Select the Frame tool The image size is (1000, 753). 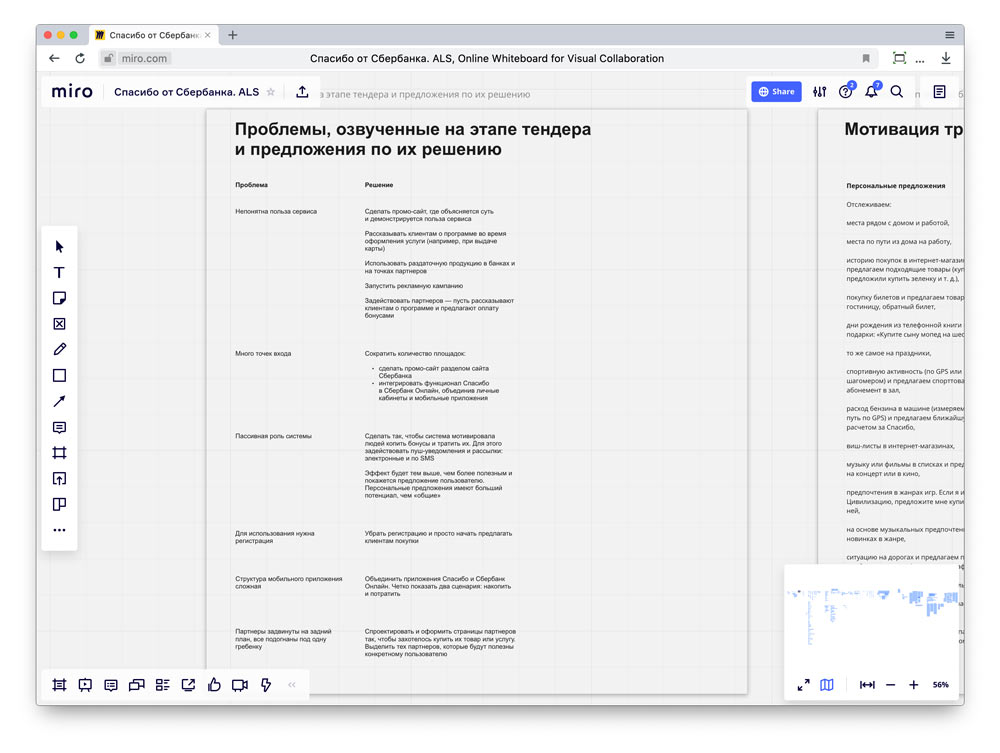(59, 452)
